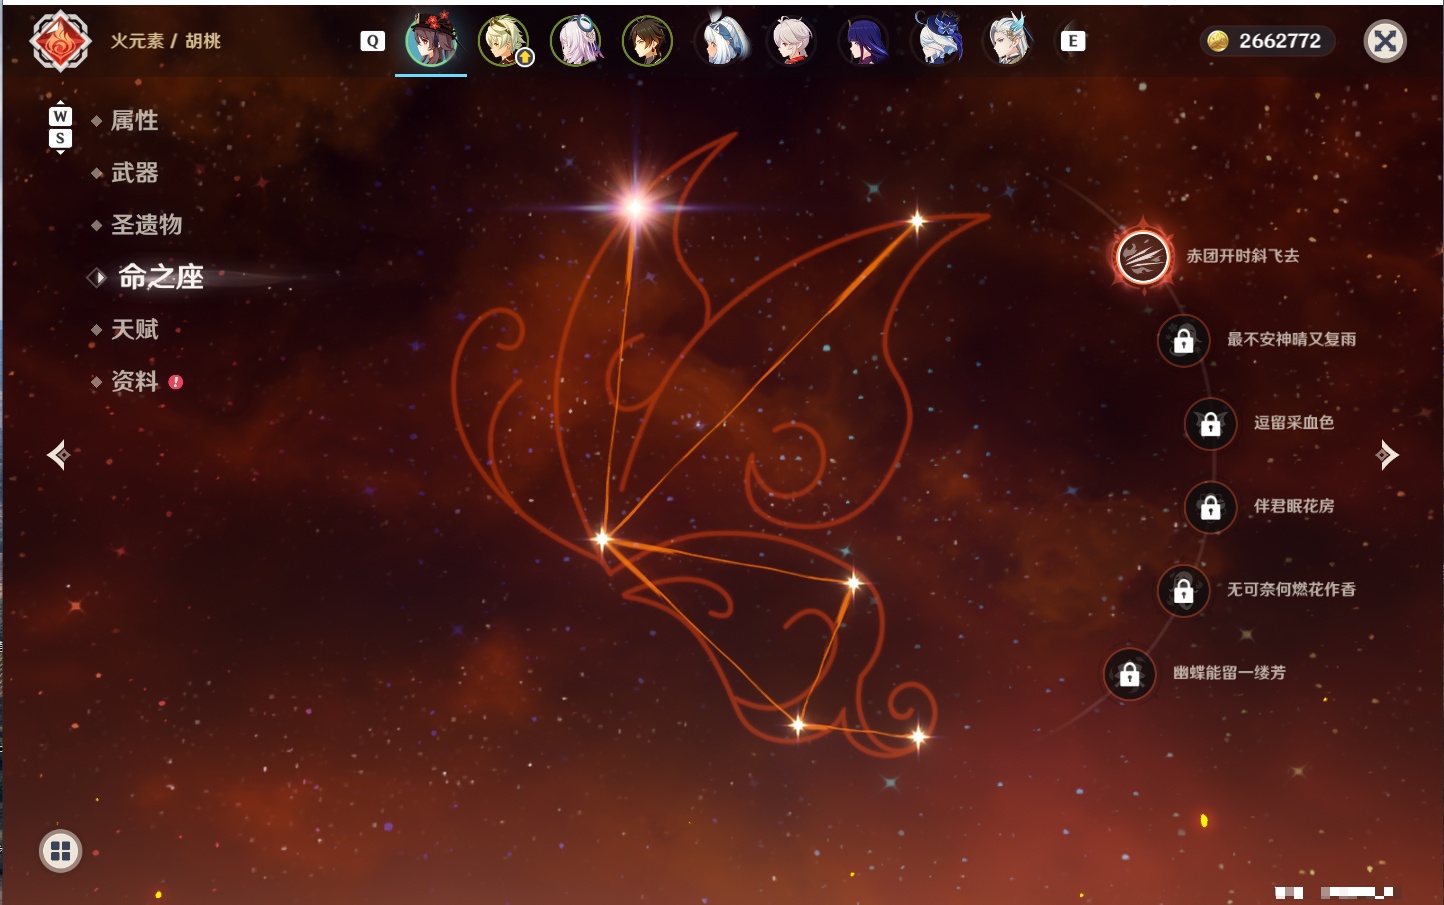Click the Mora balance 2662772

1267,41
